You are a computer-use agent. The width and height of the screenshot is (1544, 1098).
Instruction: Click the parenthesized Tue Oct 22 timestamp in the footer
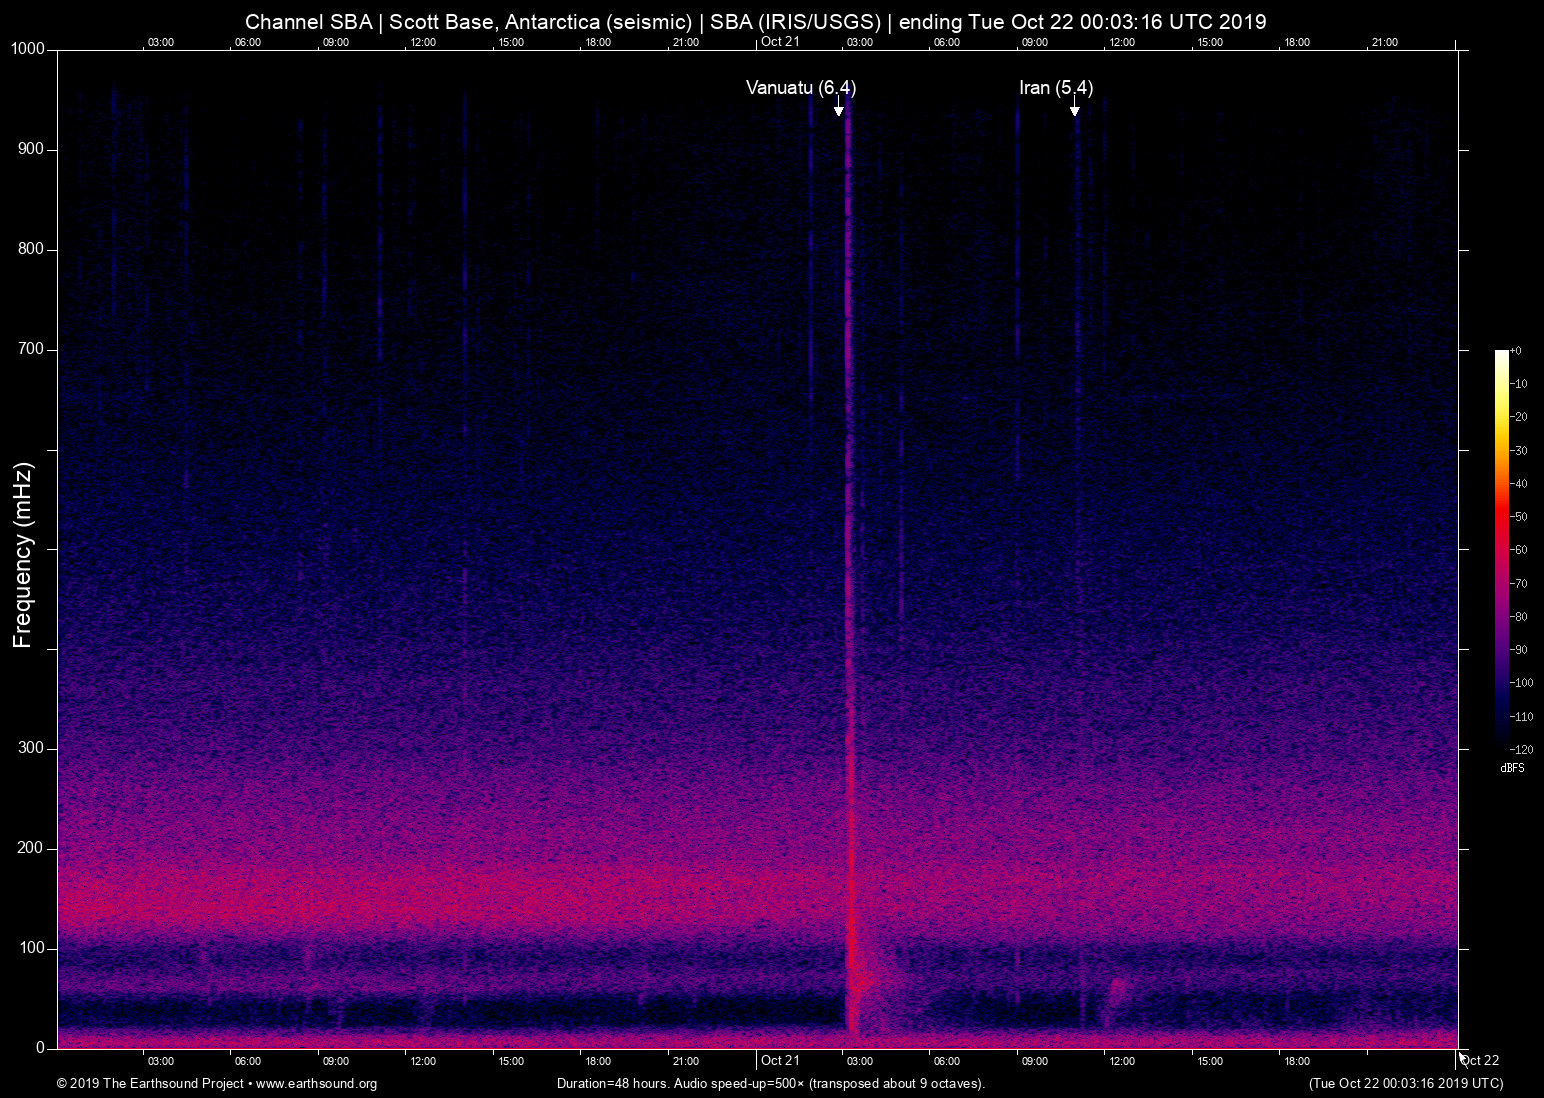(x=1405, y=1084)
